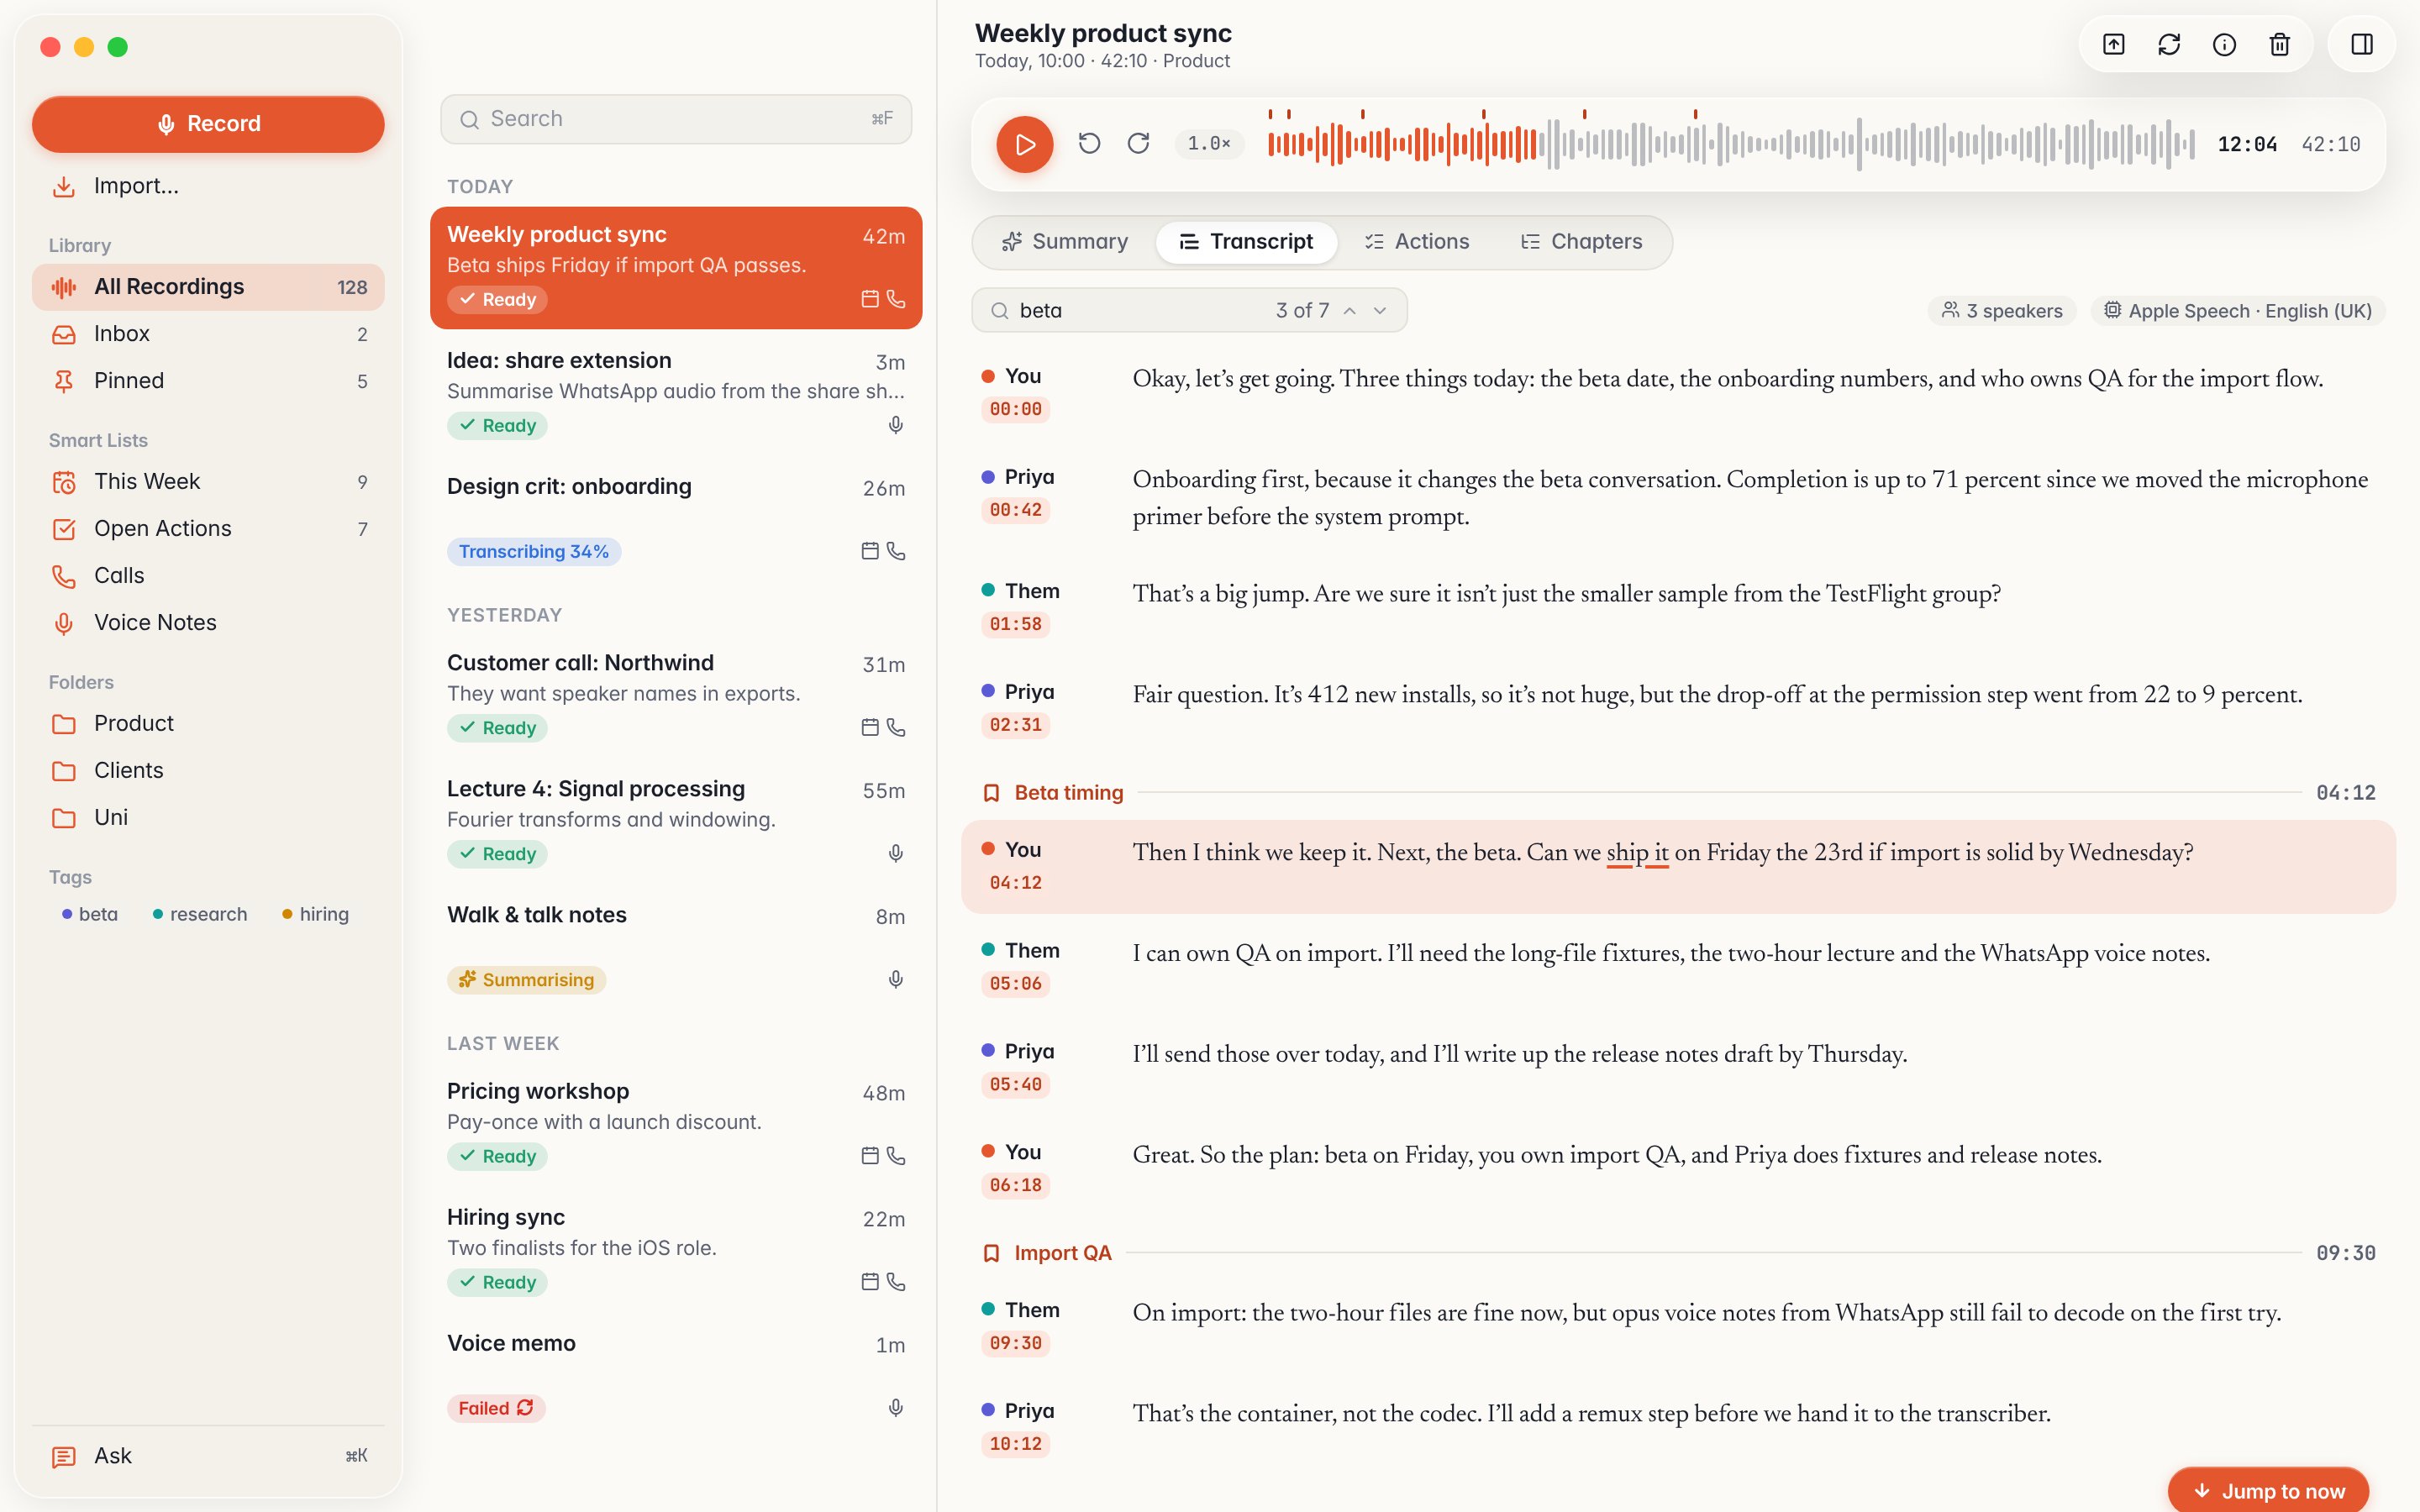Select the Transcript tab
2420x1512 pixels.
click(x=1246, y=242)
